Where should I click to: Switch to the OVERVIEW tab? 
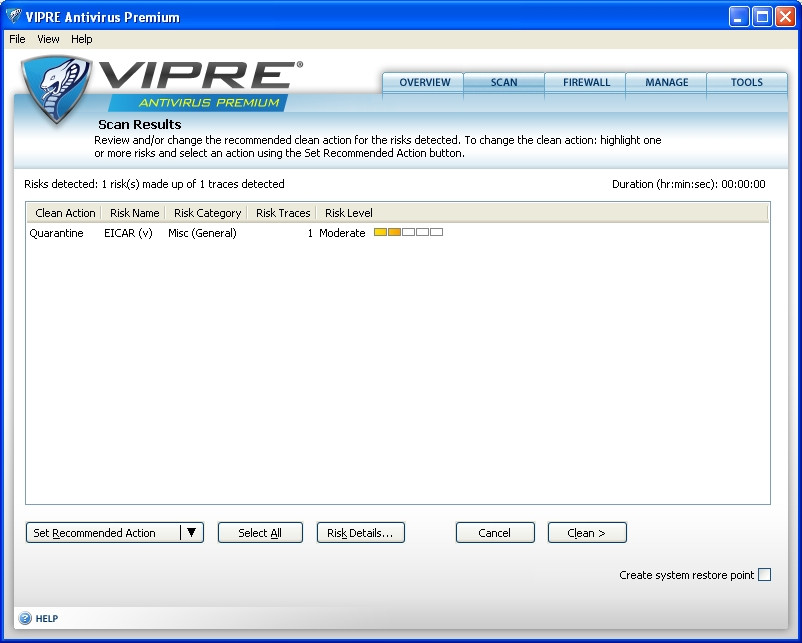(x=424, y=82)
